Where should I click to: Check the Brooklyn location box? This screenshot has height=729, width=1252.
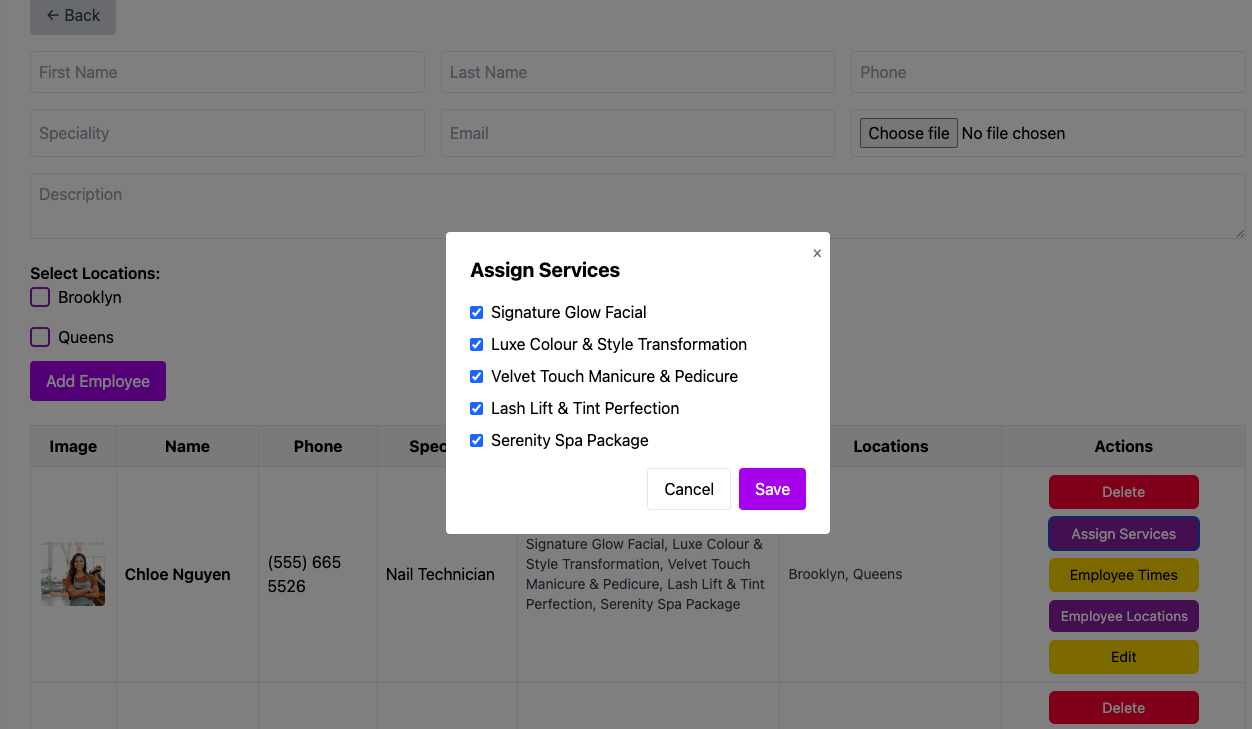coord(40,297)
